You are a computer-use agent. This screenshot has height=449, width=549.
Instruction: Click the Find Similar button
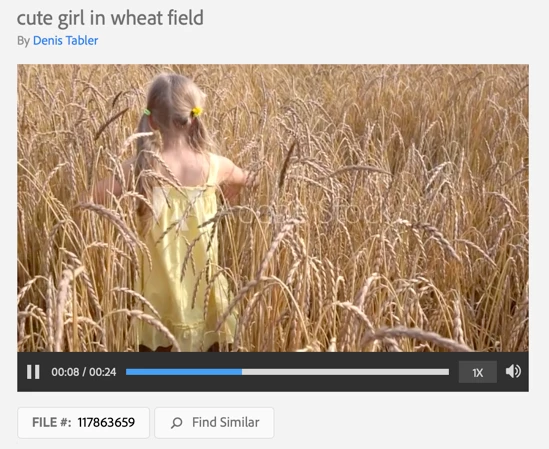(214, 422)
